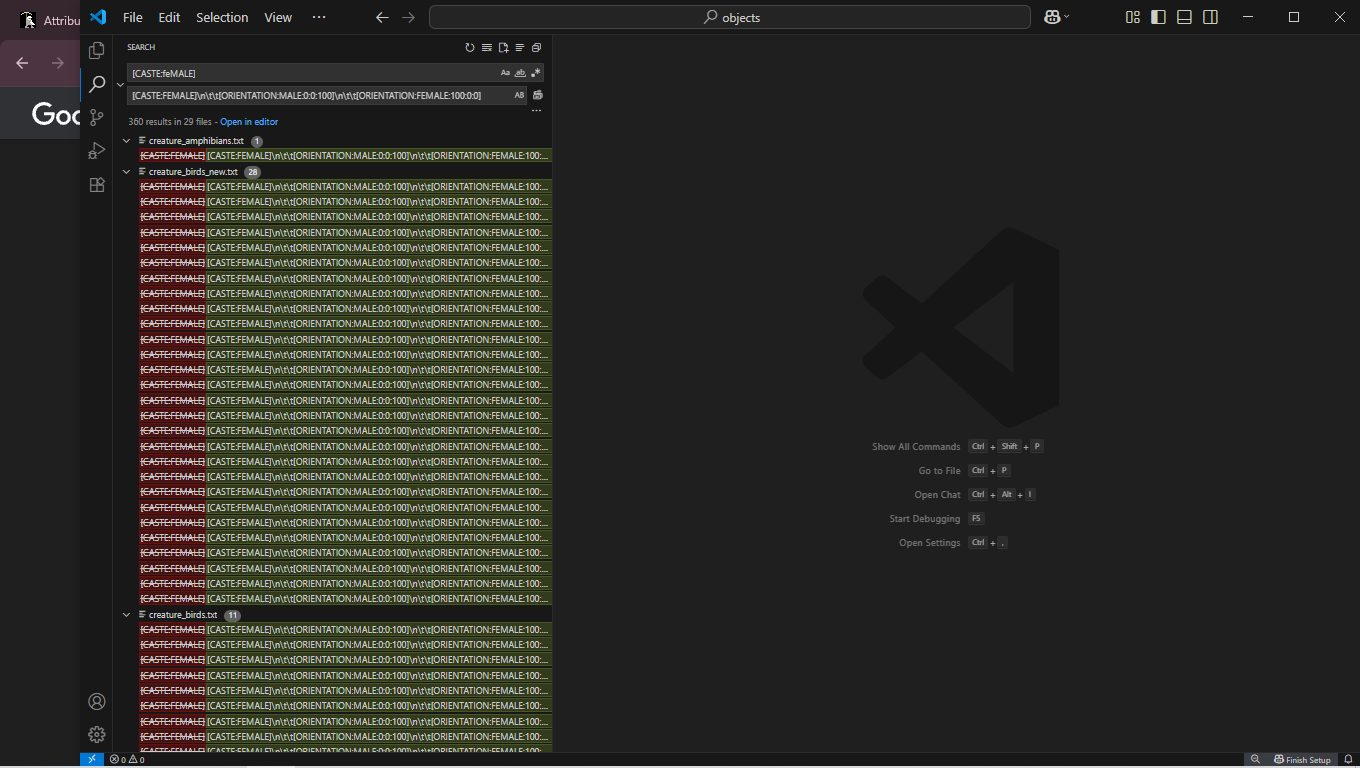
Task: Click the remote window indicator in the status bar
Action: point(92,760)
